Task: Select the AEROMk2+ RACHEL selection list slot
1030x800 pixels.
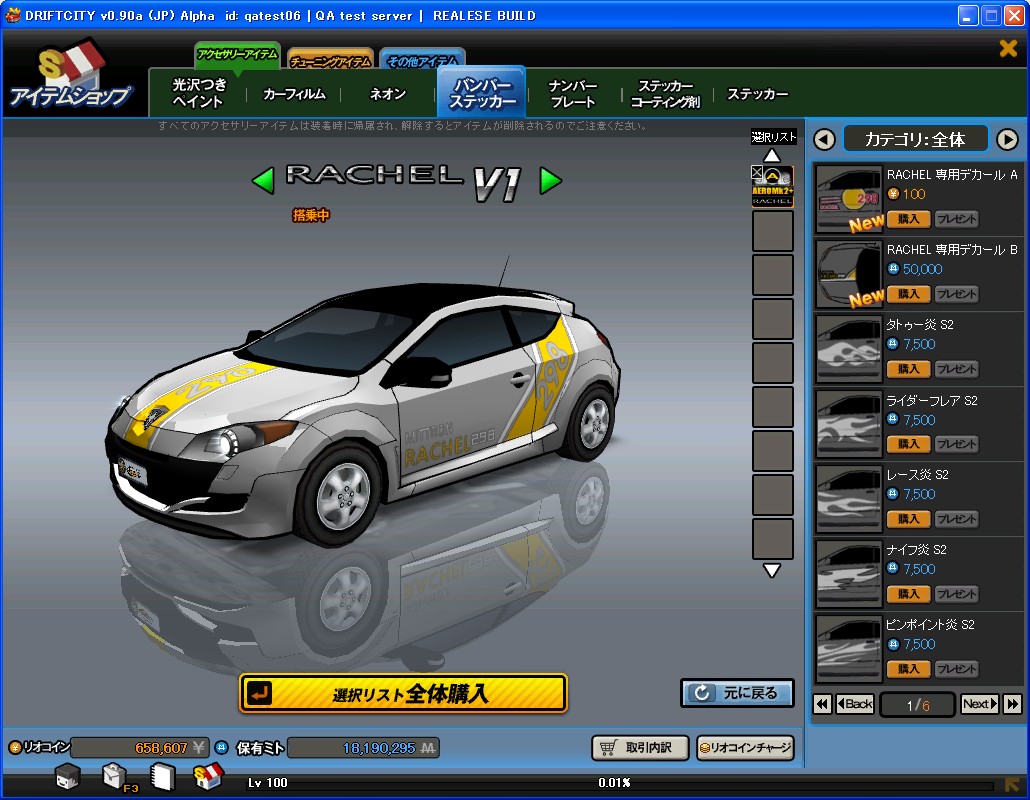Action: click(773, 187)
